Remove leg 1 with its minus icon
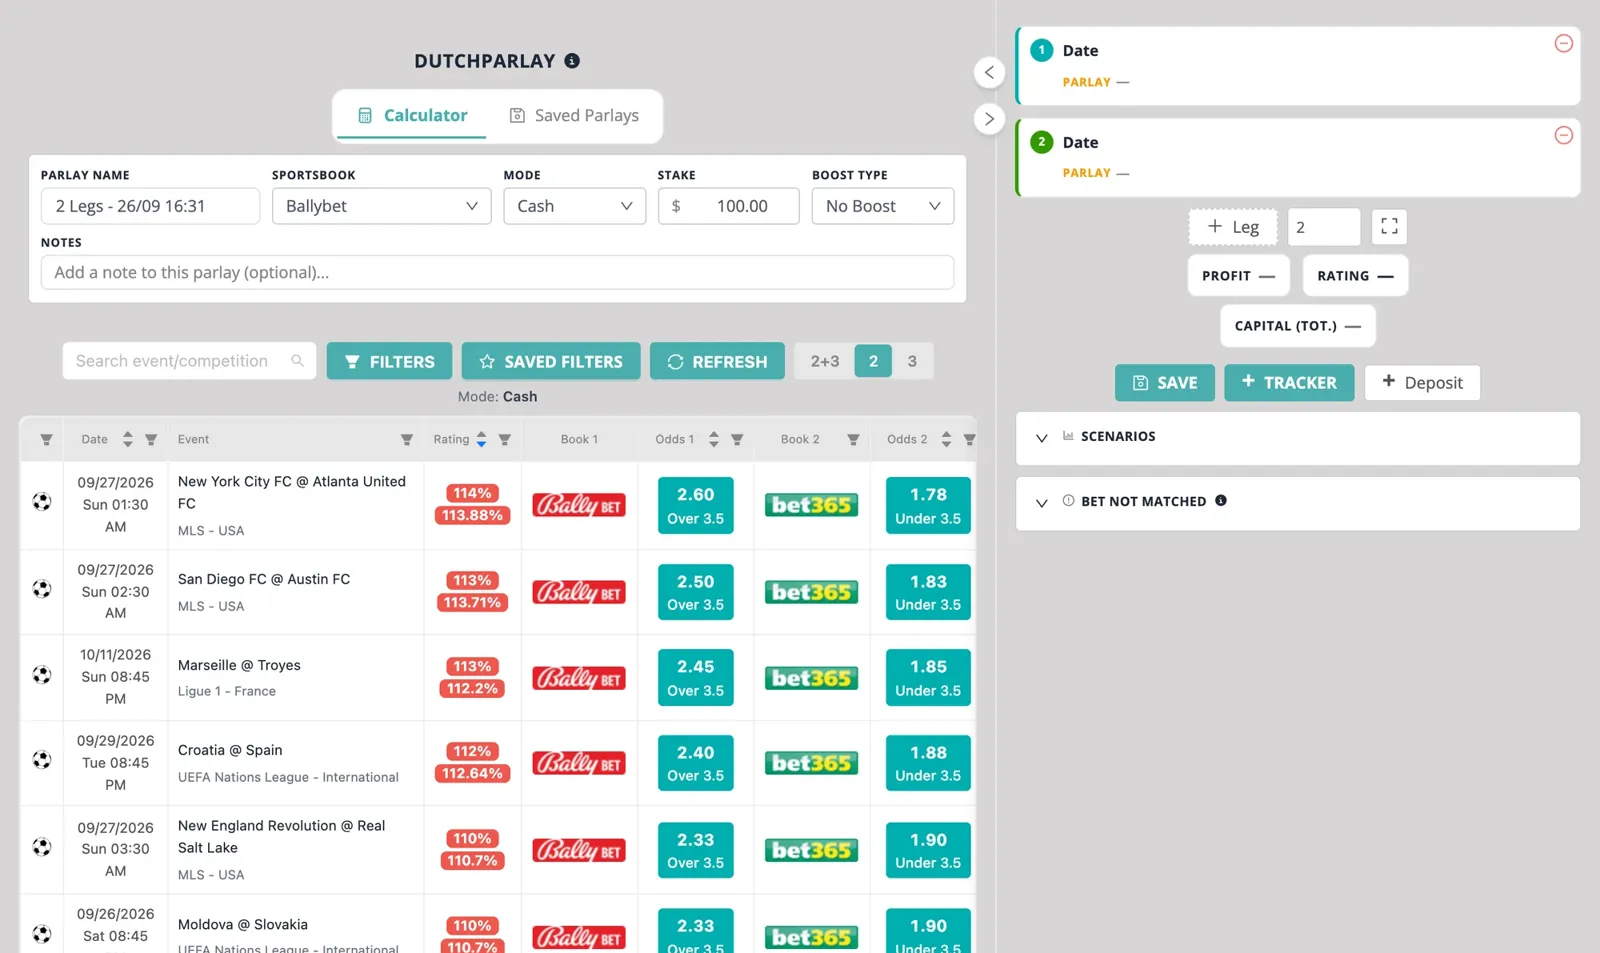 (x=1564, y=43)
